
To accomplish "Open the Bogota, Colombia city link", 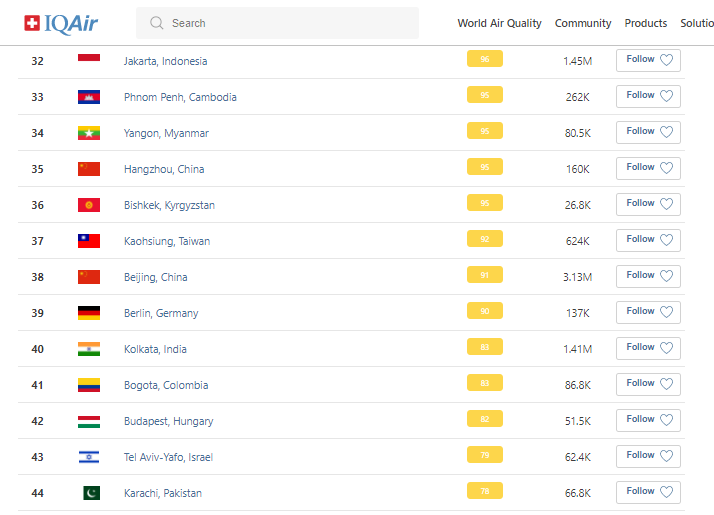I will tap(166, 385).
